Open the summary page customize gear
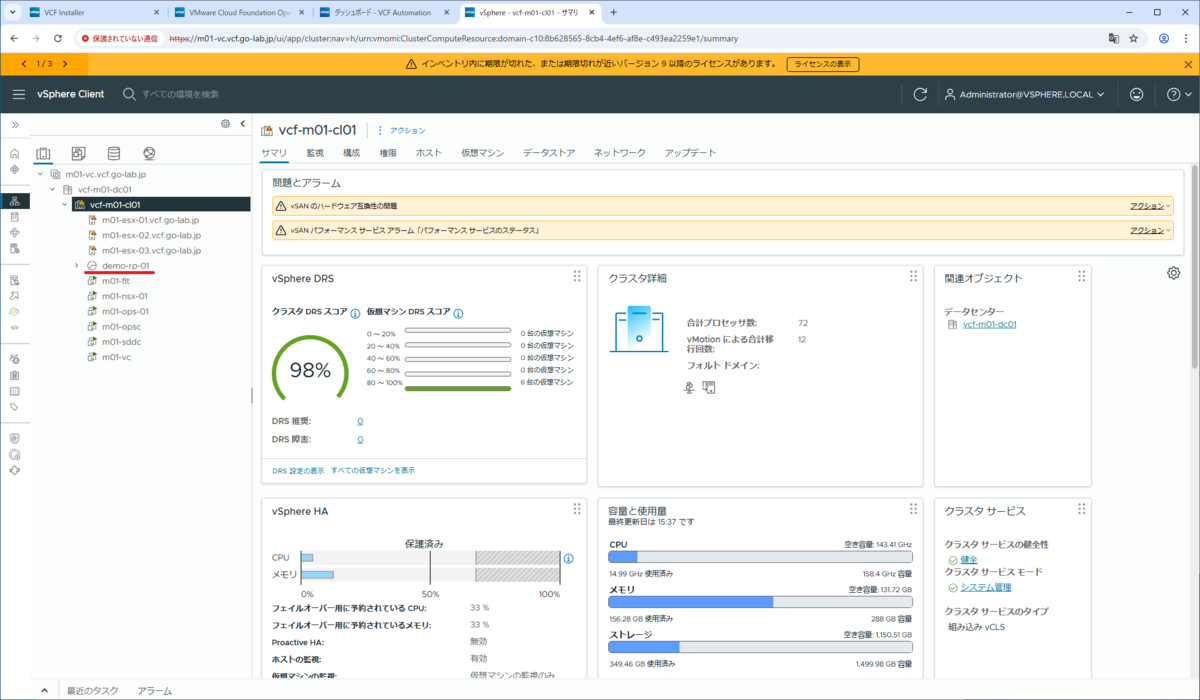Viewport: 1200px width, 700px height. 1174,273
